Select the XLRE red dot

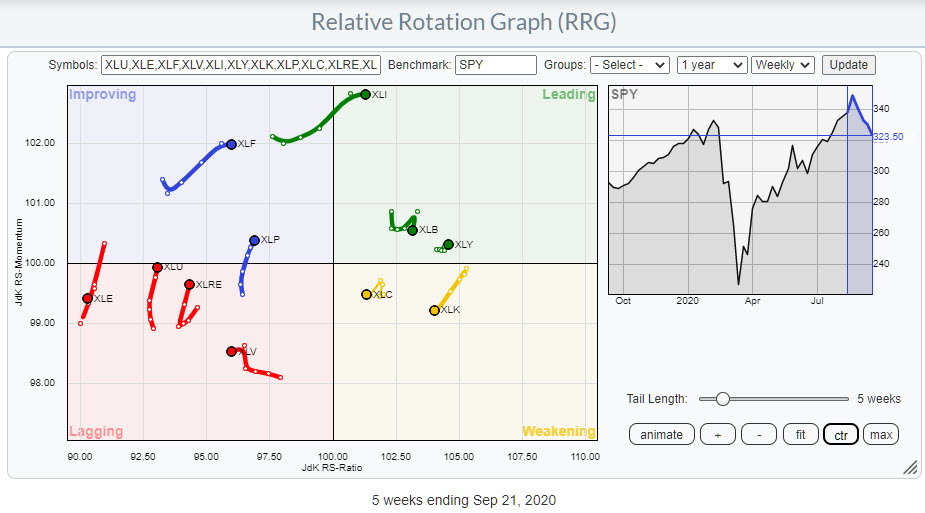click(x=189, y=284)
